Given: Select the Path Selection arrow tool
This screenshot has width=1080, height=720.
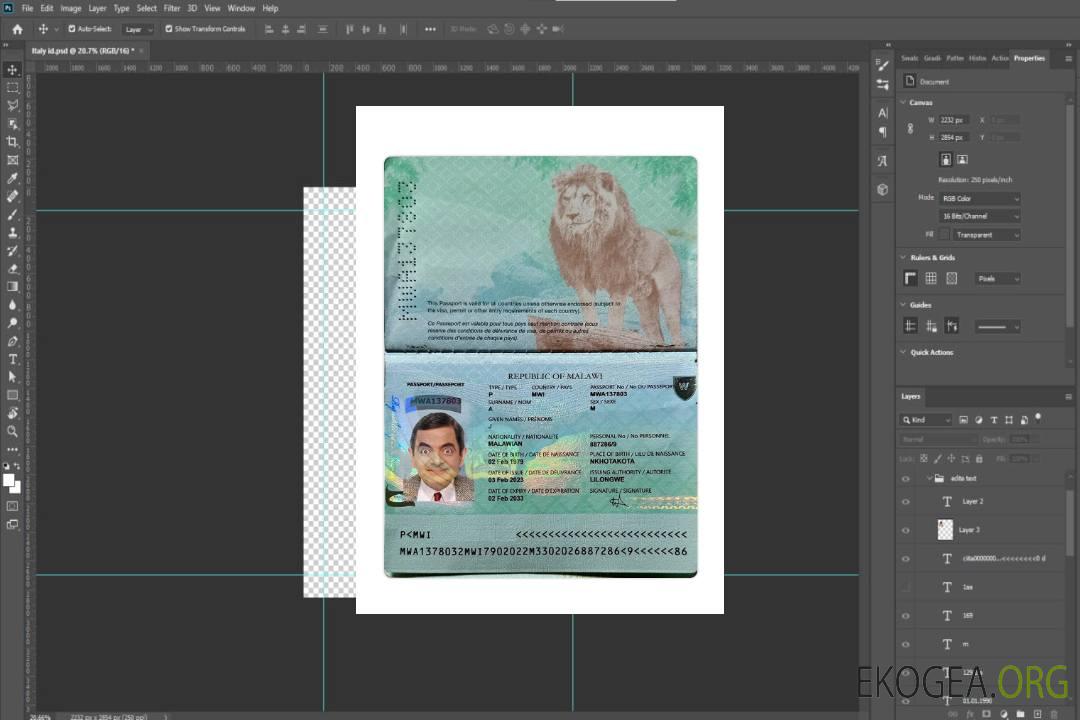Looking at the screenshot, I should [12, 377].
